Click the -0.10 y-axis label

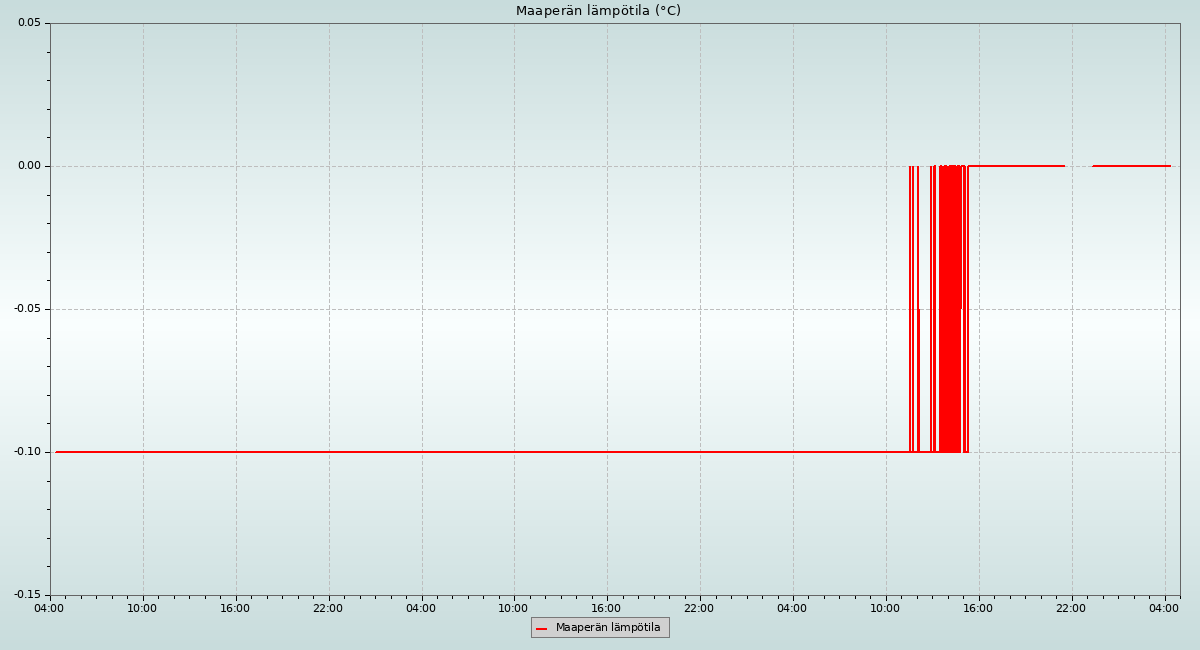coord(27,452)
